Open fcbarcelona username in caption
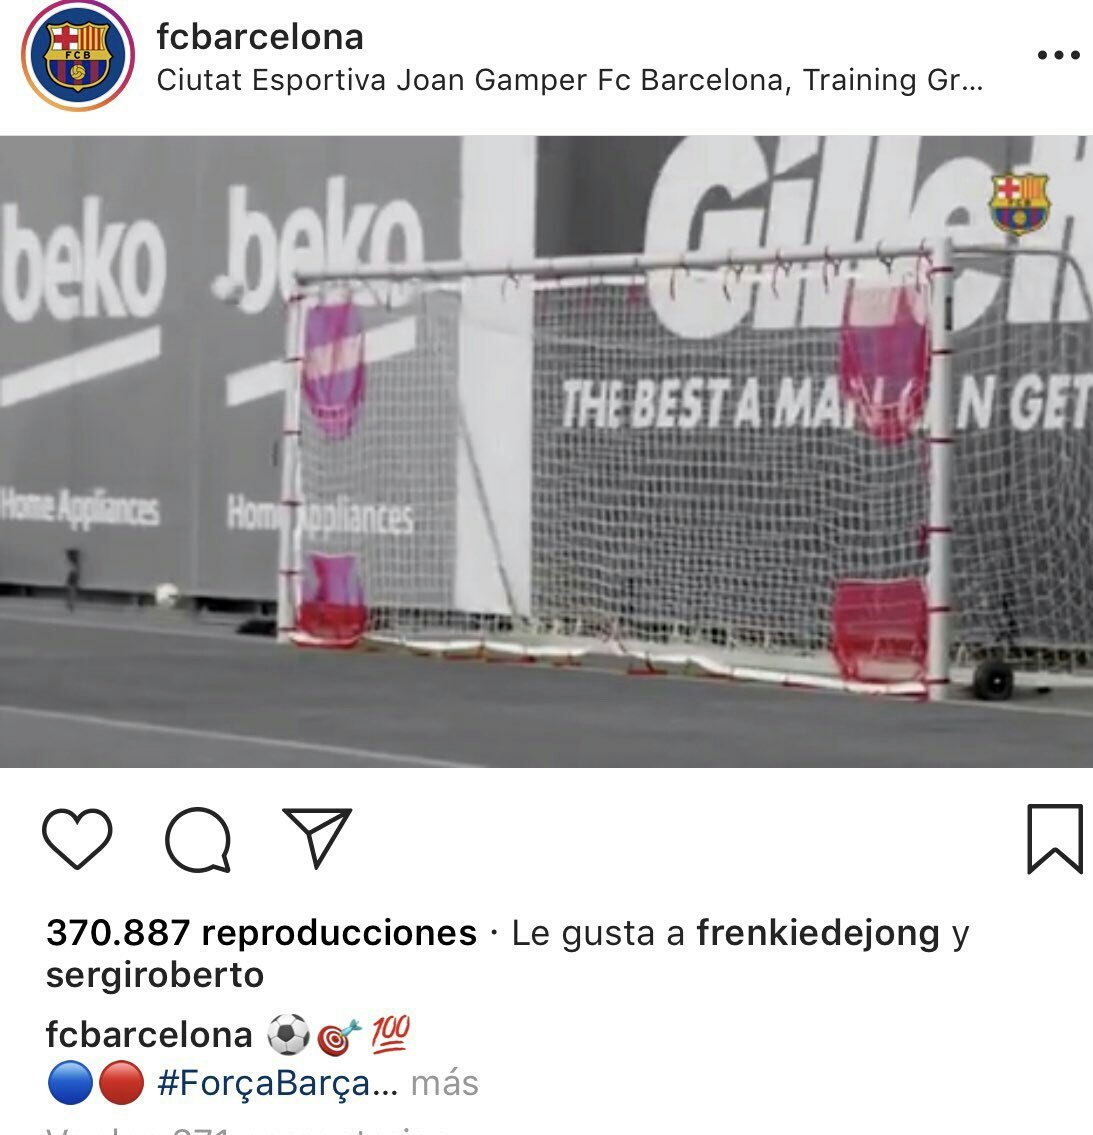This screenshot has width=1093, height=1135. coord(149,1034)
